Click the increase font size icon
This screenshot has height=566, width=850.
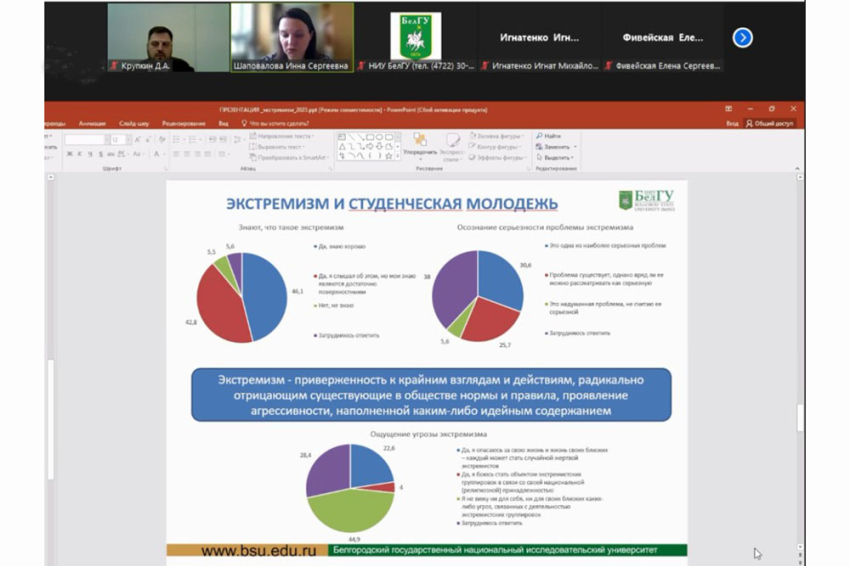137,139
